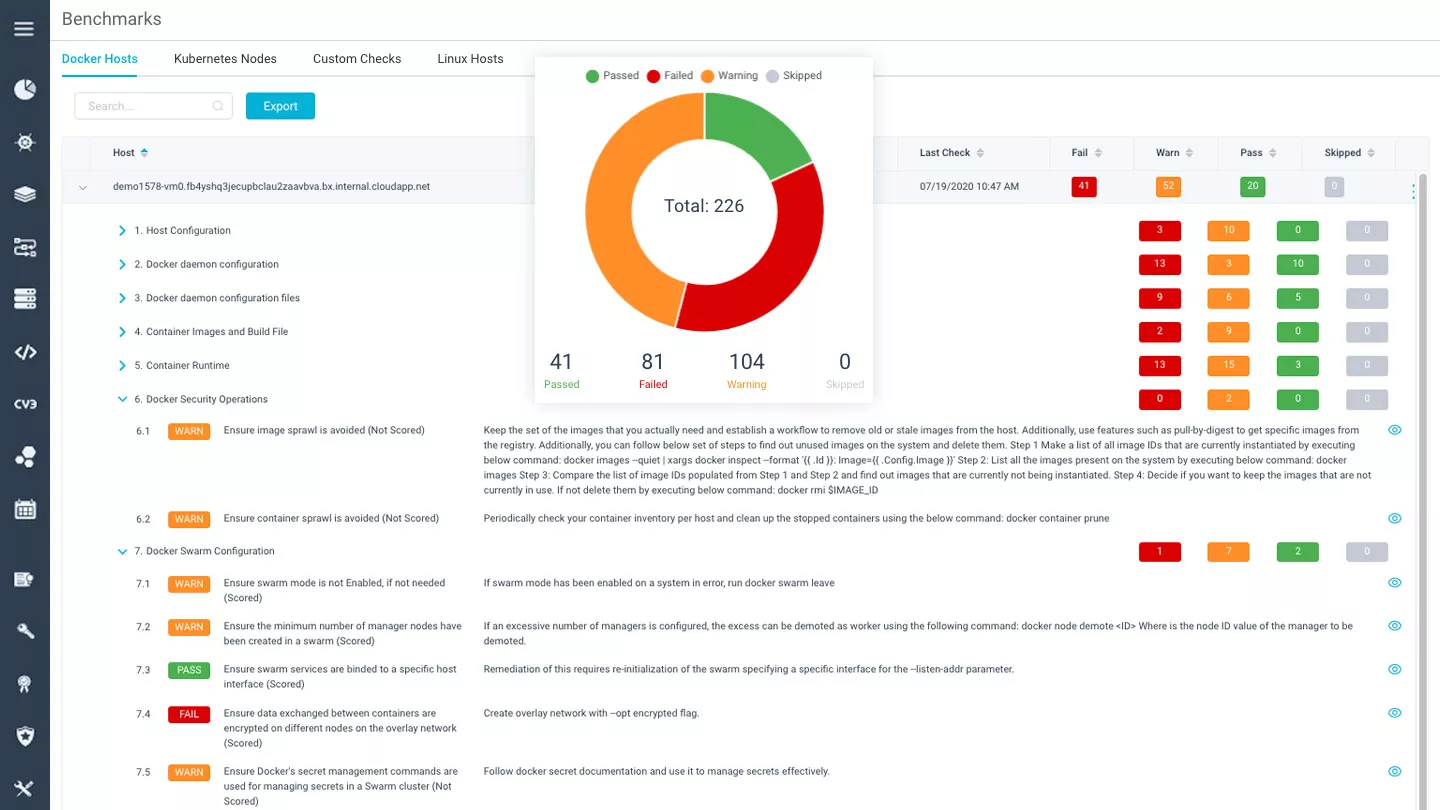Open the dashboard pie chart icon
Image resolution: width=1440 pixels, height=810 pixels.
tap(25, 90)
